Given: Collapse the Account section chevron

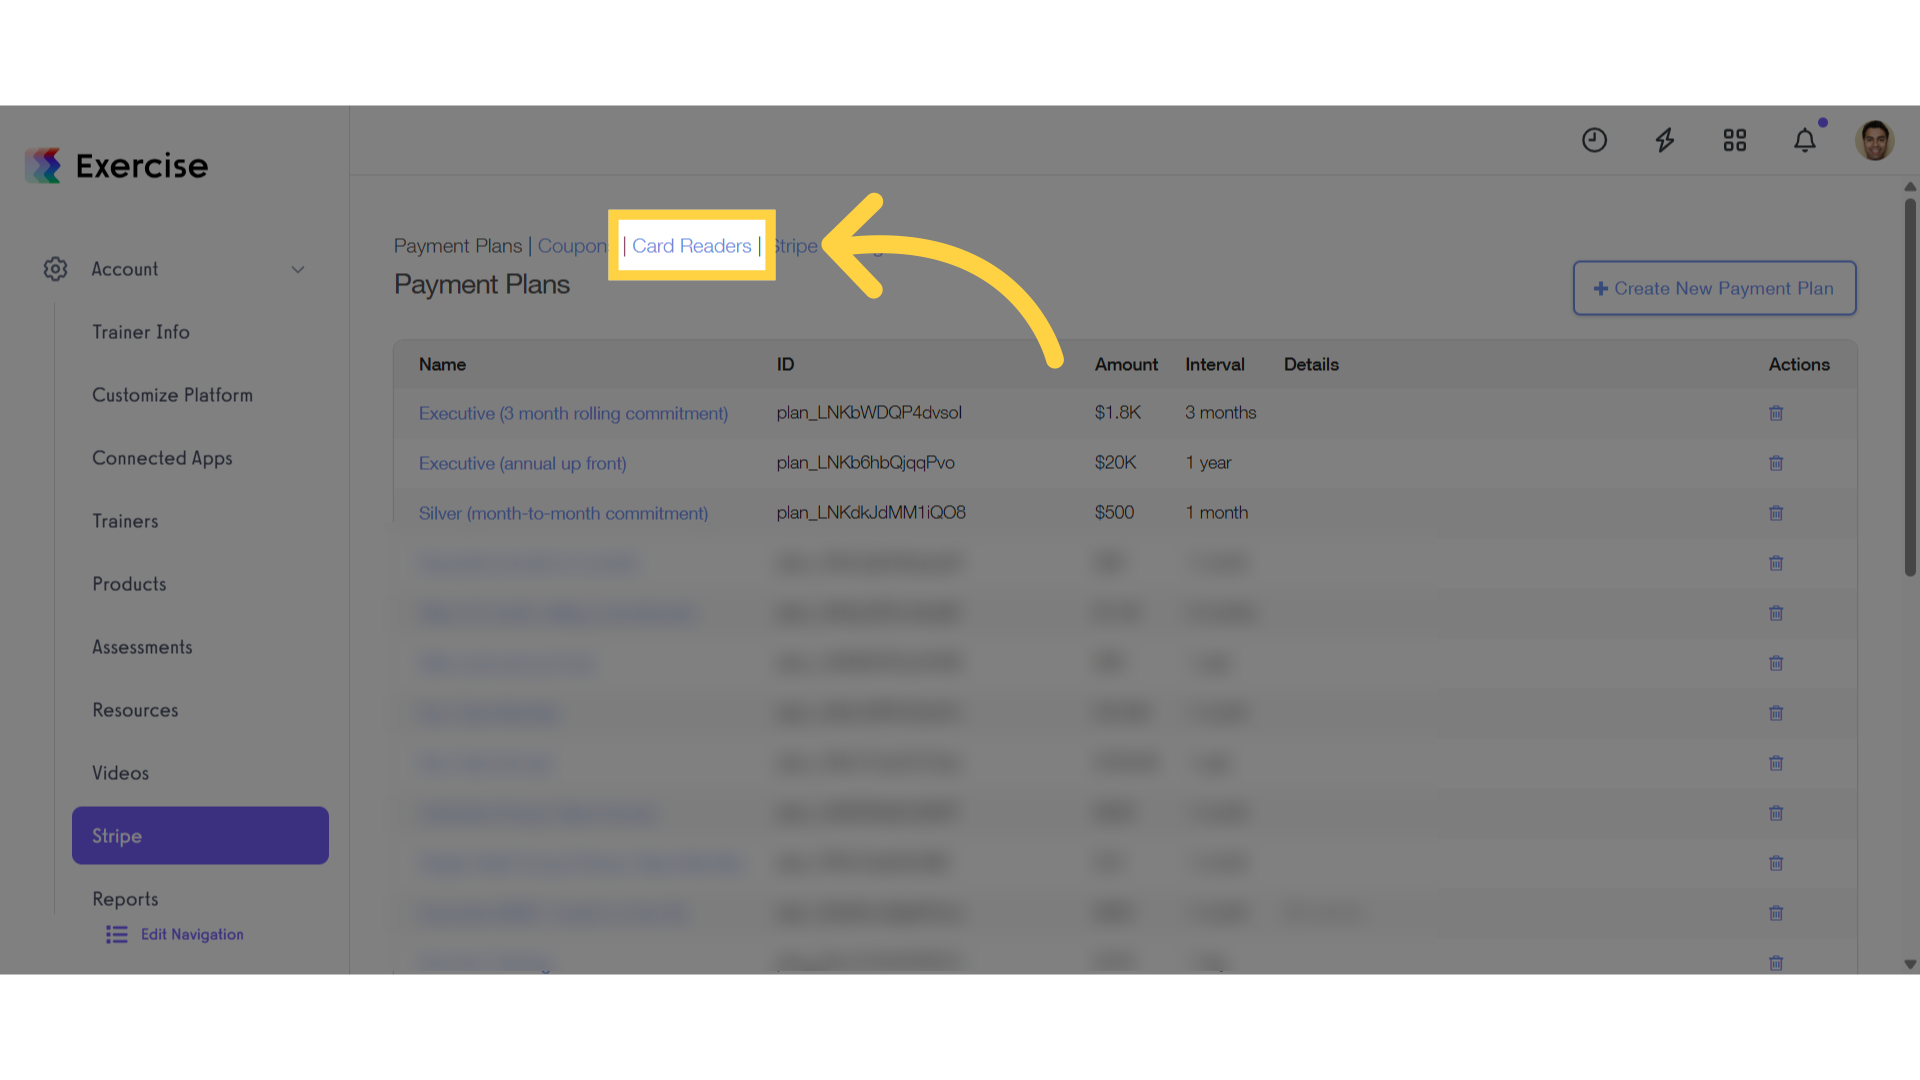Looking at the screenshot, I should click(298, 270).
